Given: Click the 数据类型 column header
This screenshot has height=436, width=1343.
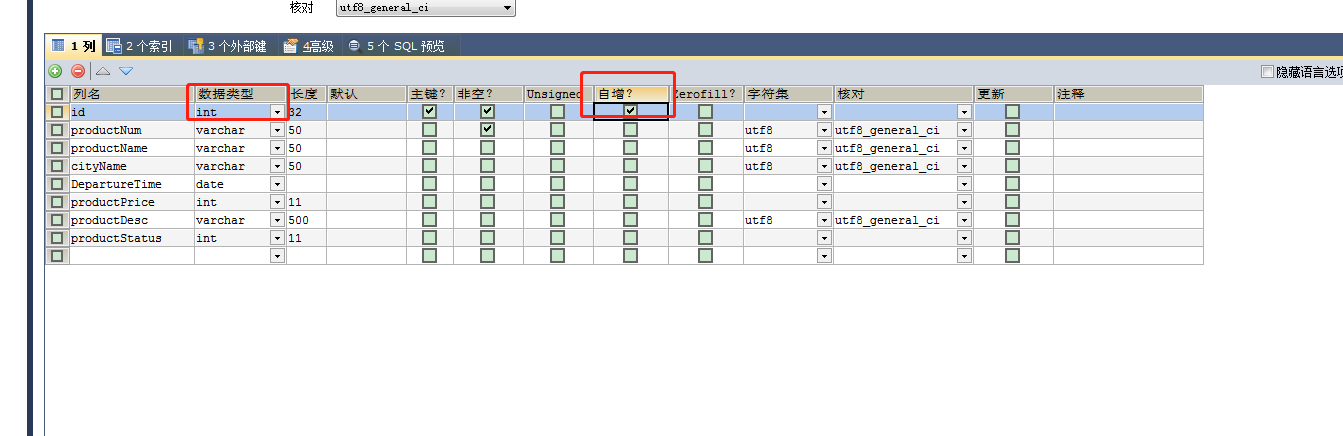Looking at the screenshot, I should click(239, 94).
